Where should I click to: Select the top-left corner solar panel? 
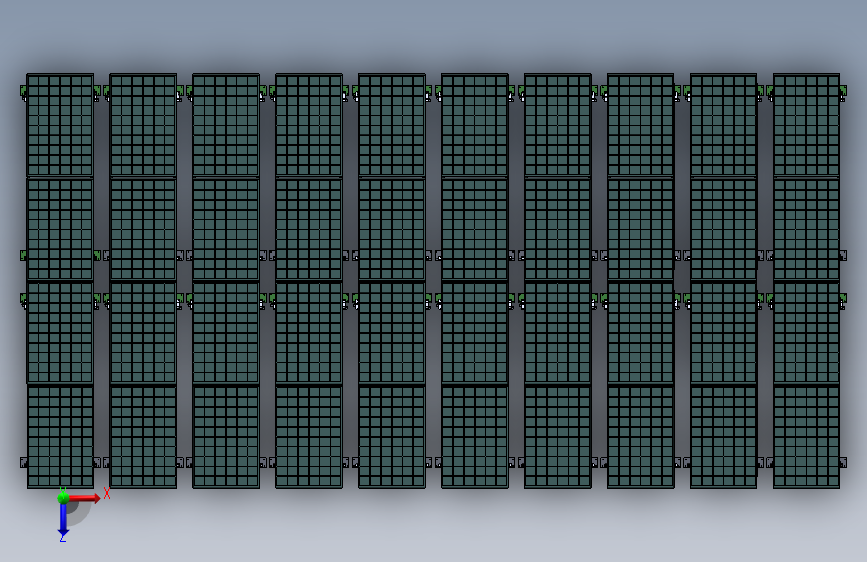[x=60, y=126]
